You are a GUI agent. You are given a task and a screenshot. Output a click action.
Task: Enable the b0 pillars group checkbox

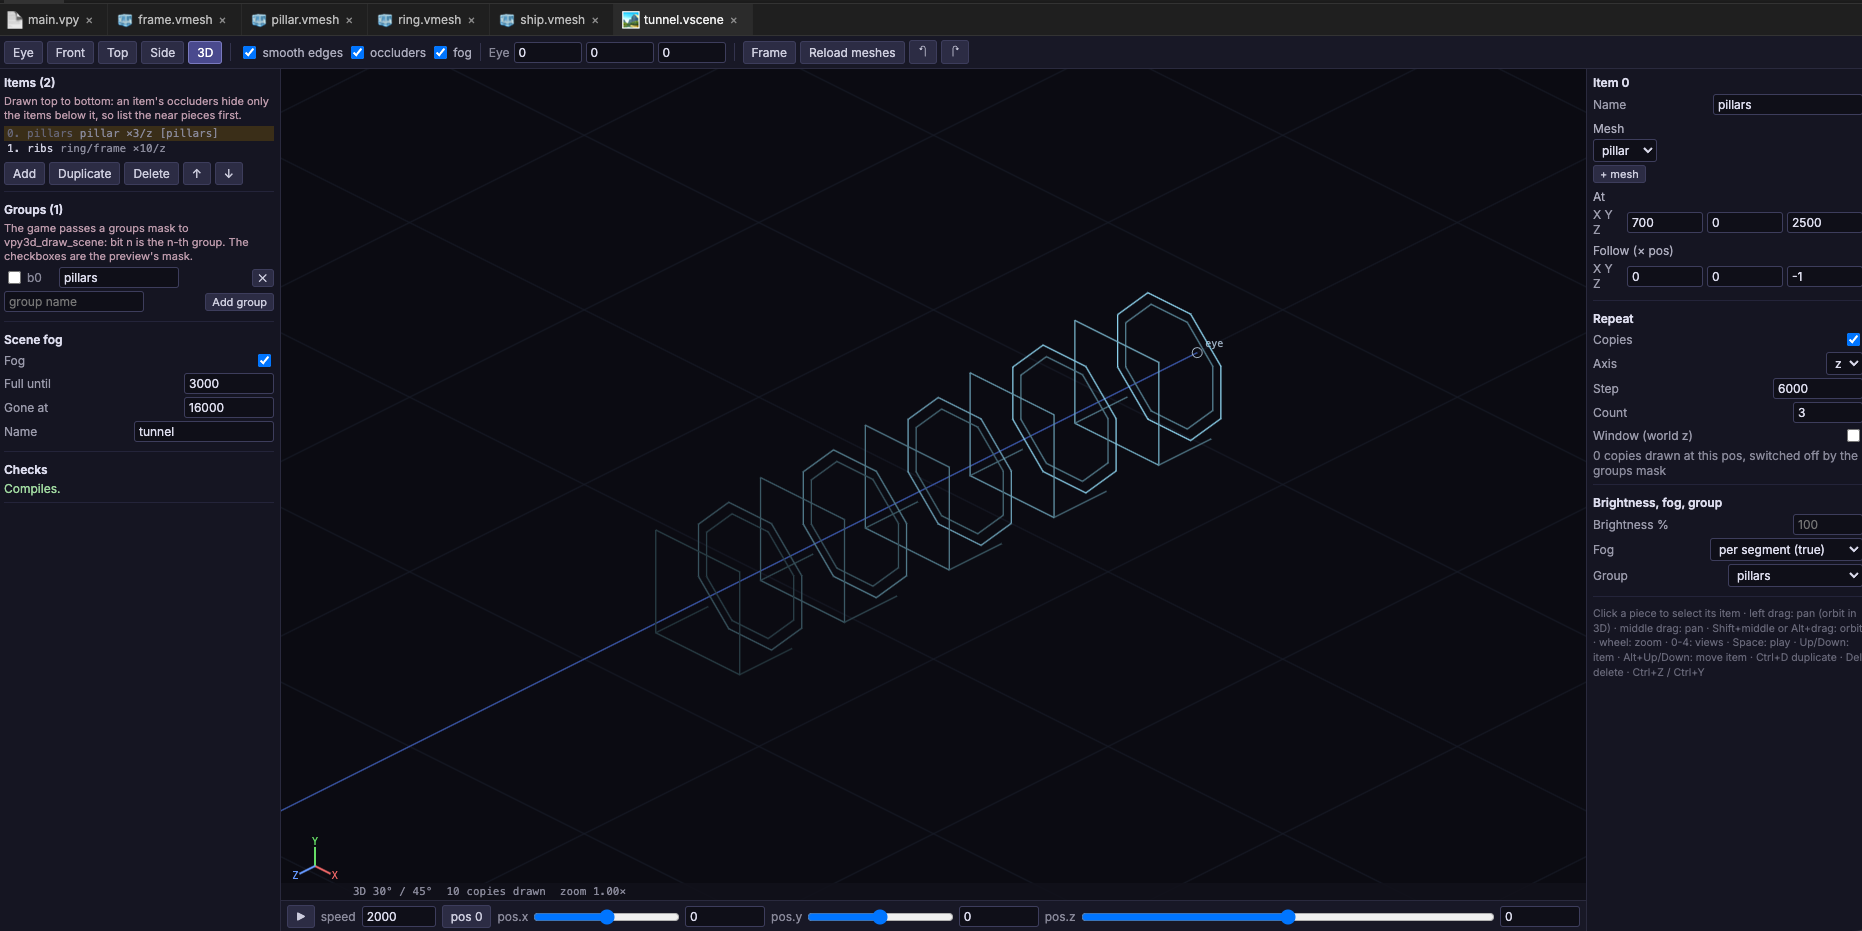pos(15,278)
